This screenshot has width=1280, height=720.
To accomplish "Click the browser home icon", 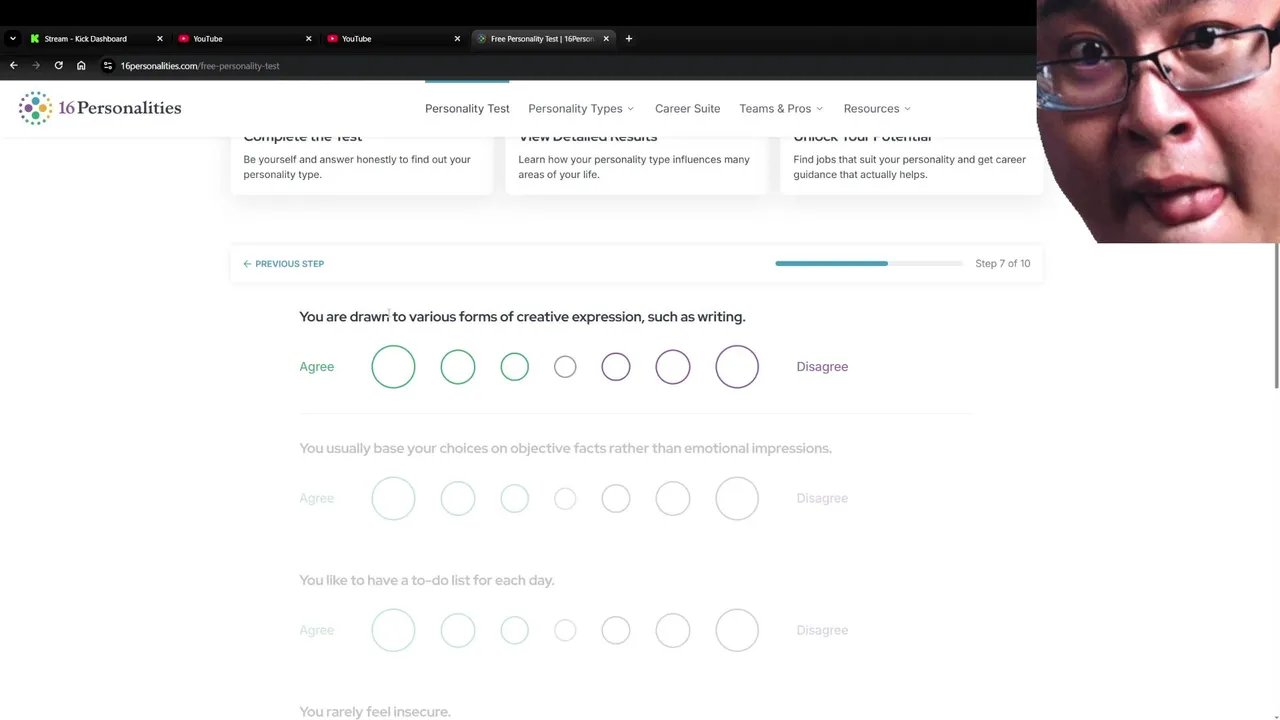I will click(x=81, y=66).
